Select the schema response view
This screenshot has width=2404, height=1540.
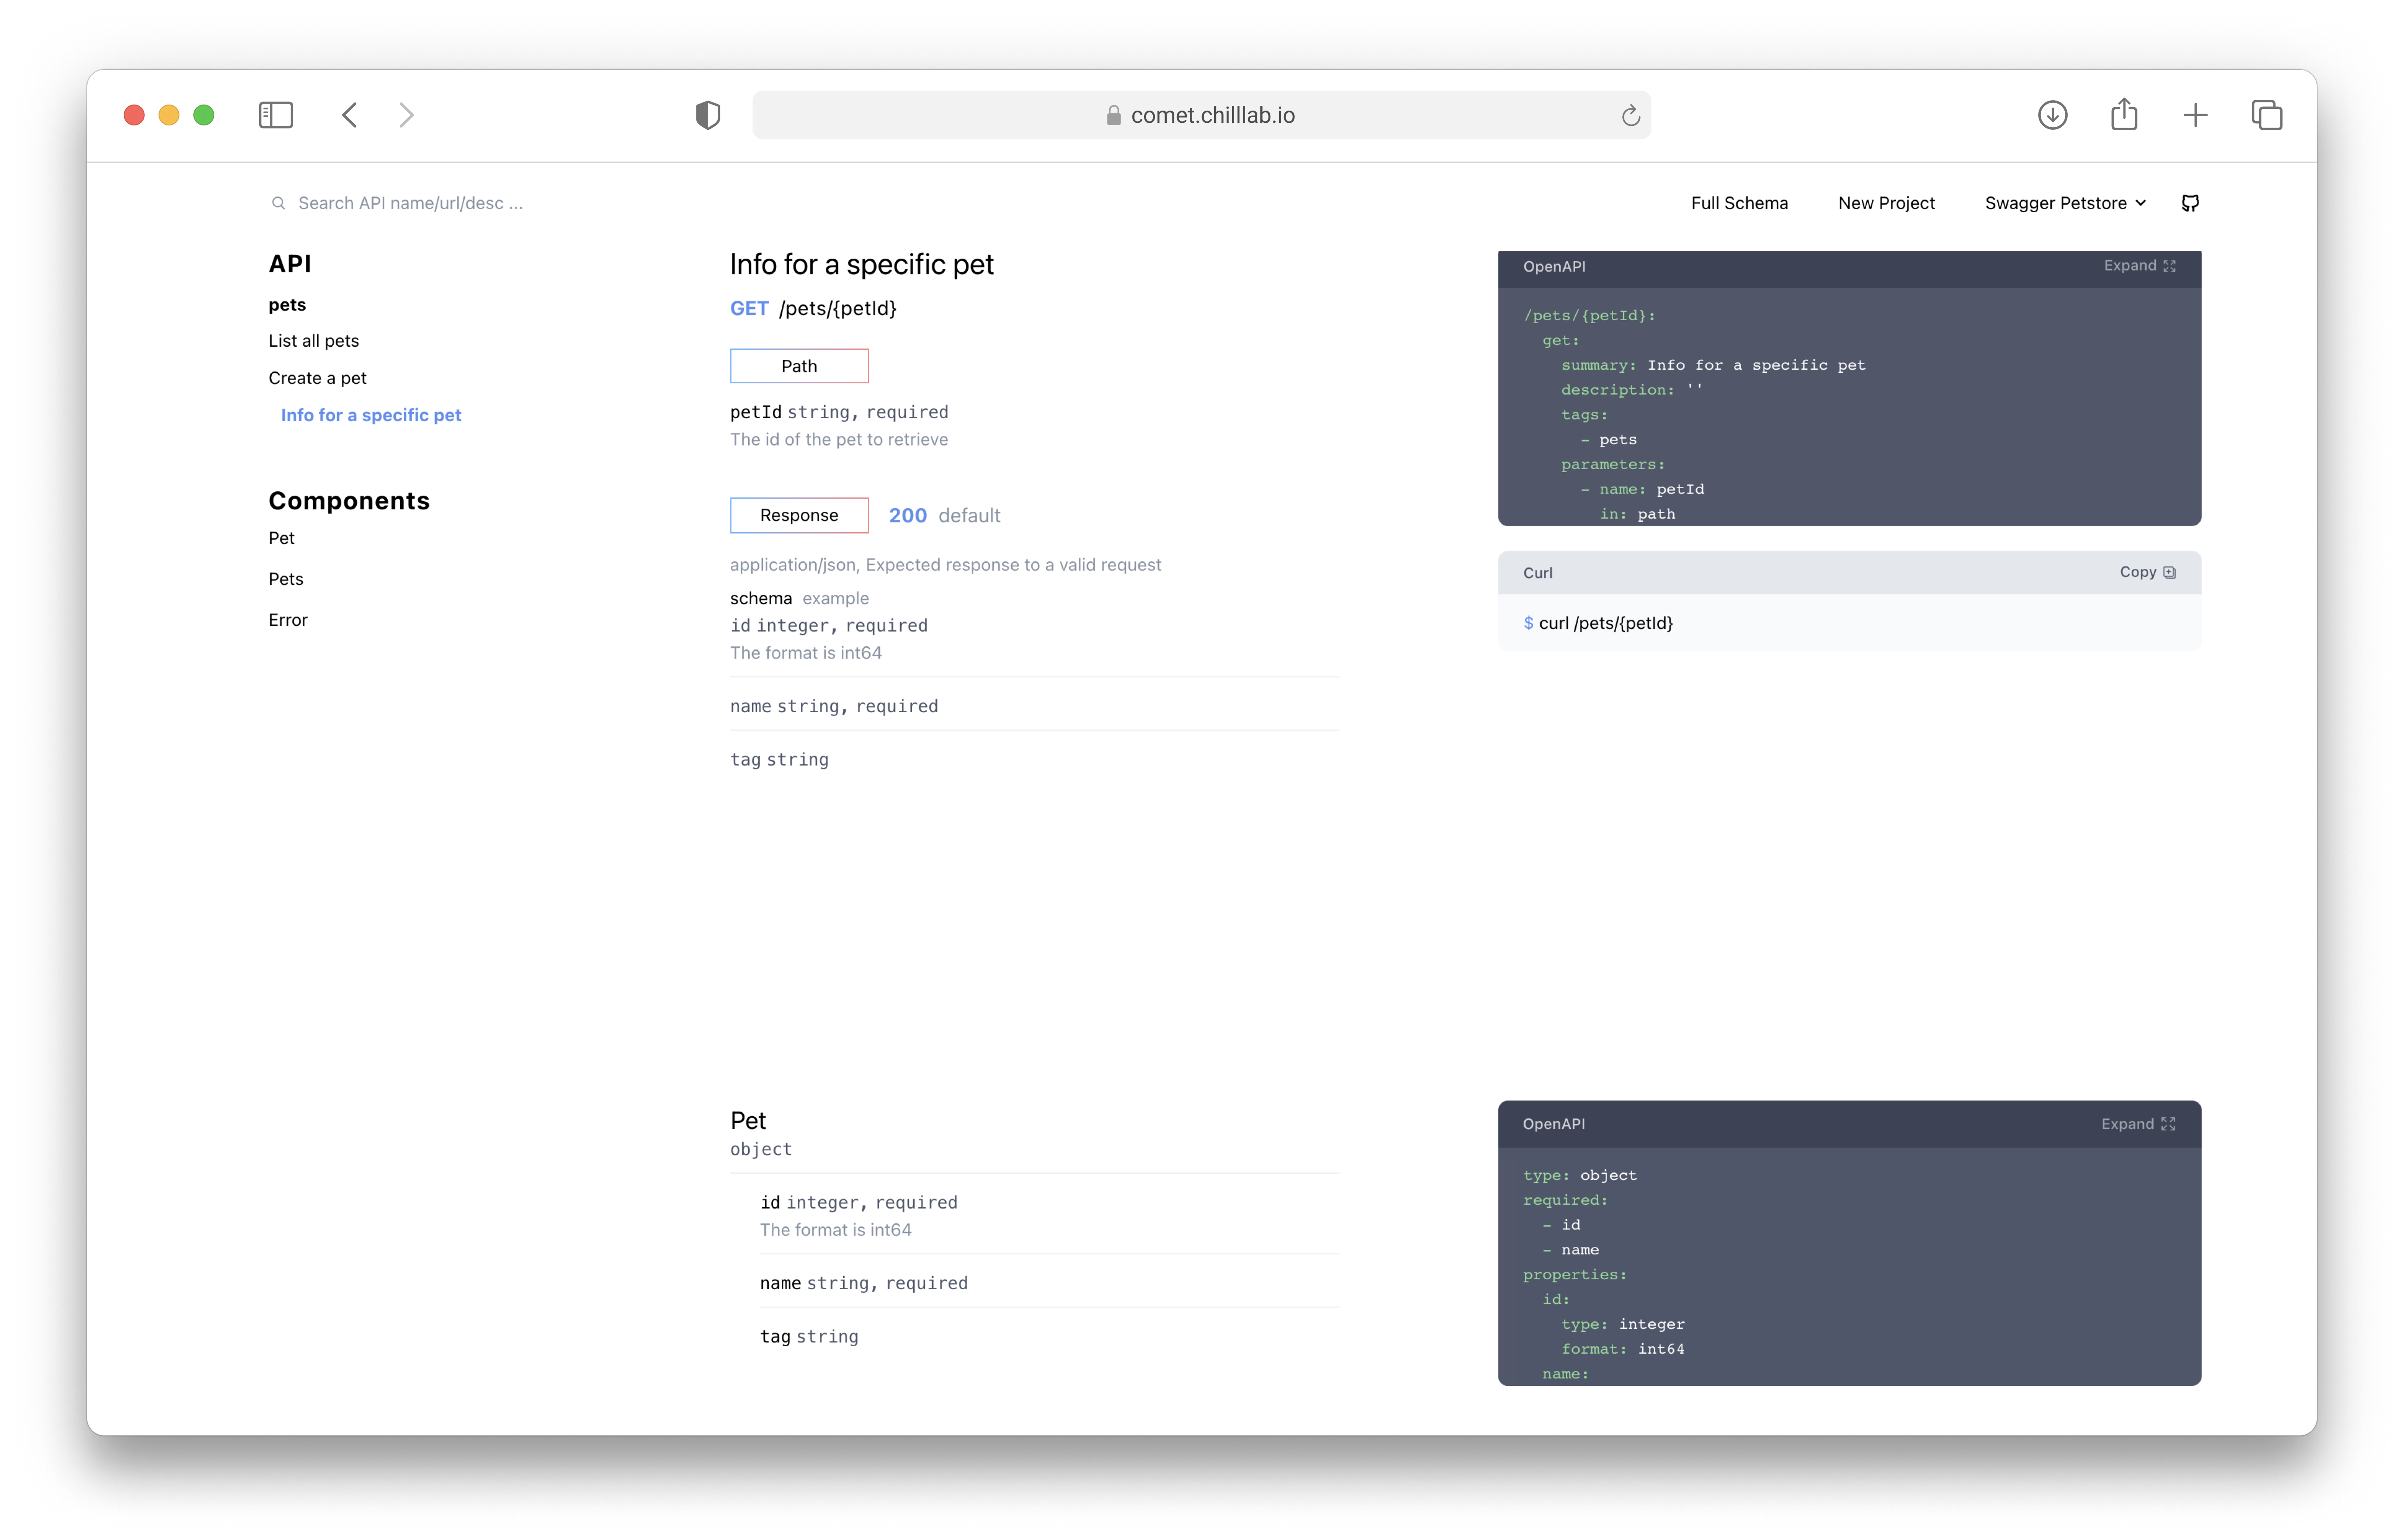[760, 598]
